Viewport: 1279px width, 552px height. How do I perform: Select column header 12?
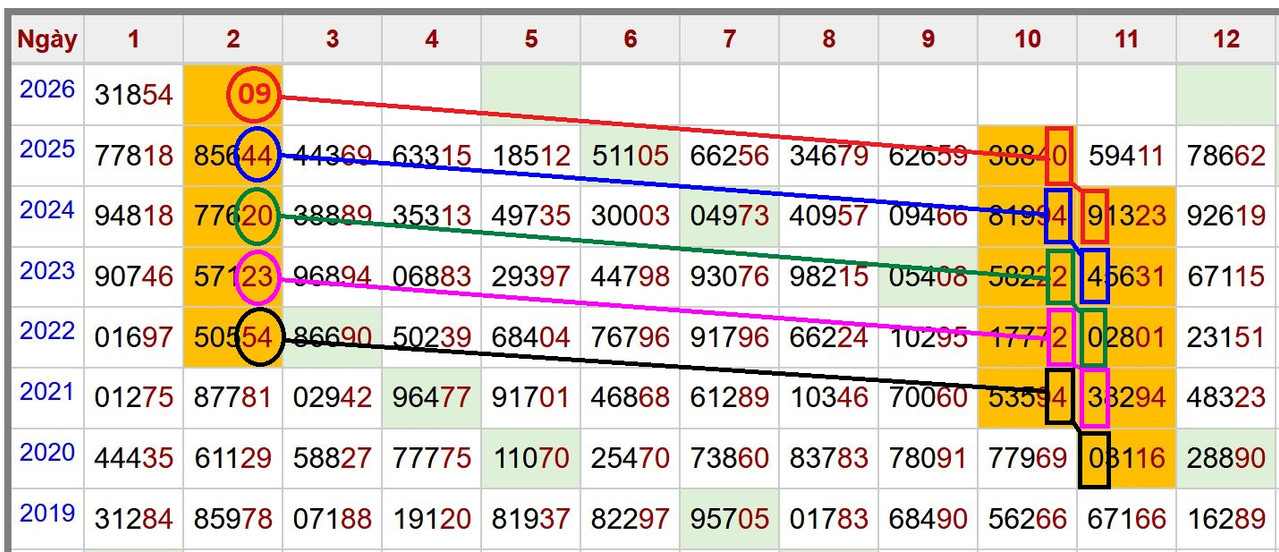tap(1226, 38)
